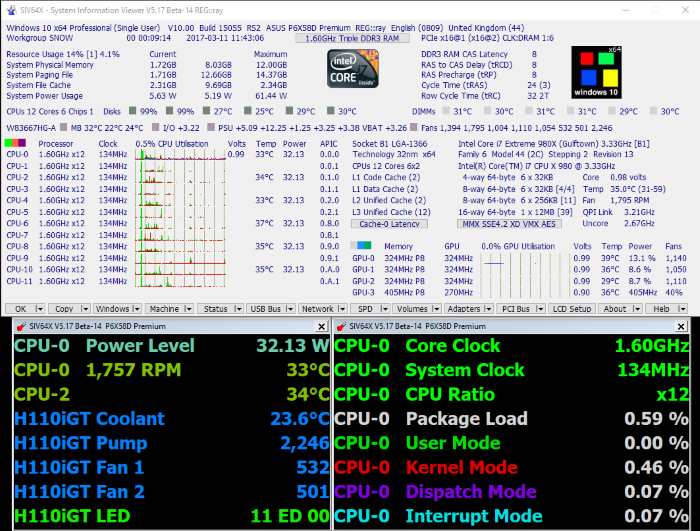
Task: Click the PCI Bus button
Action: [x=516, y=309]
